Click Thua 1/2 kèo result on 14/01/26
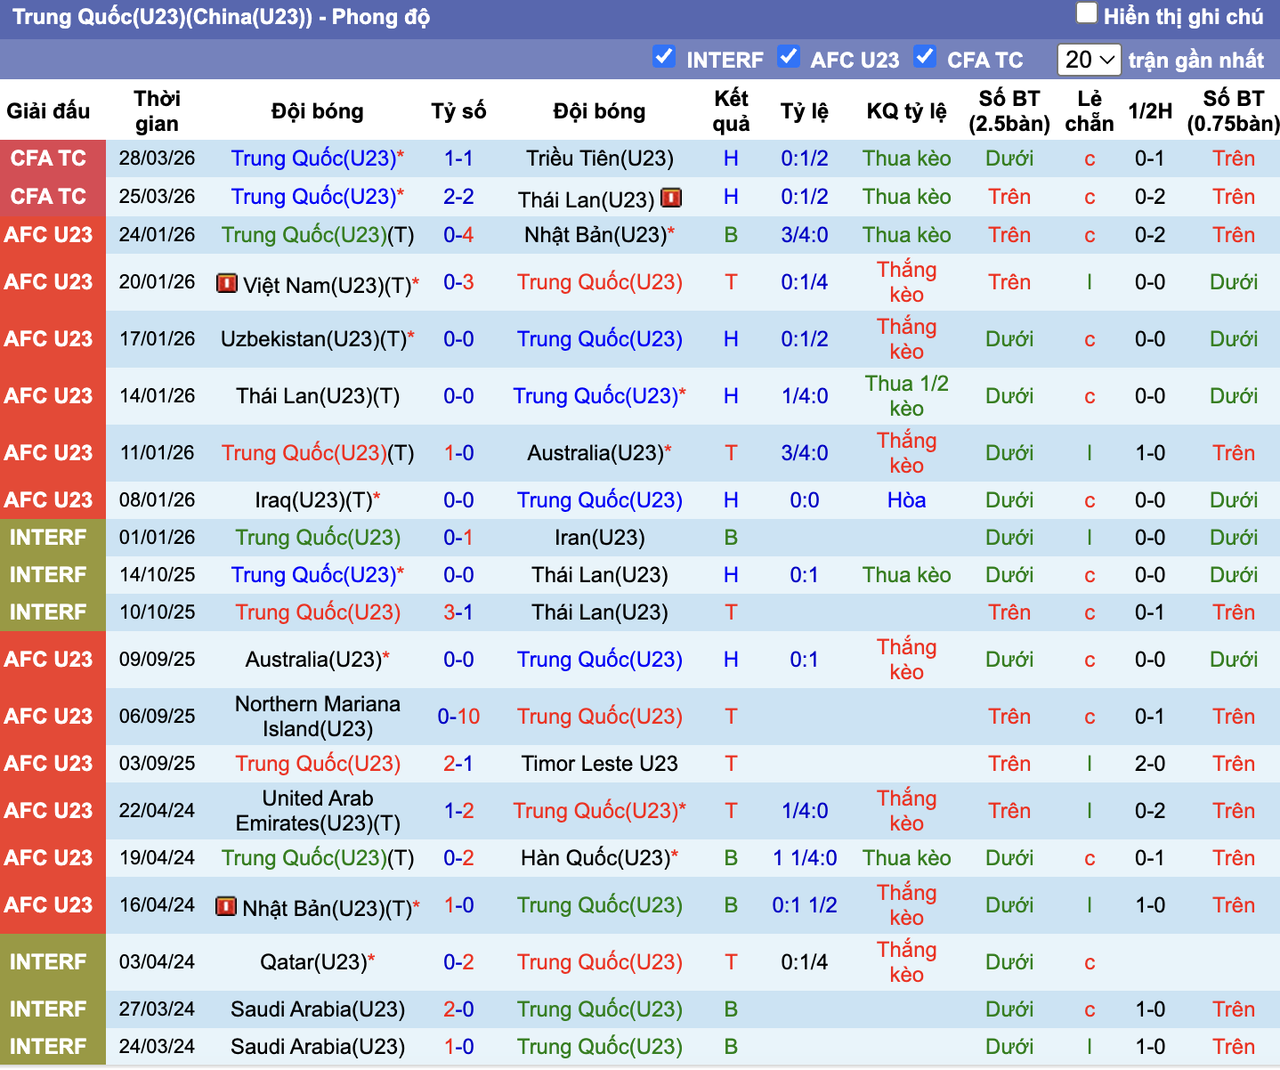Image resolution: width=1280 pixels, height=1070 pixels. (907, 397)
